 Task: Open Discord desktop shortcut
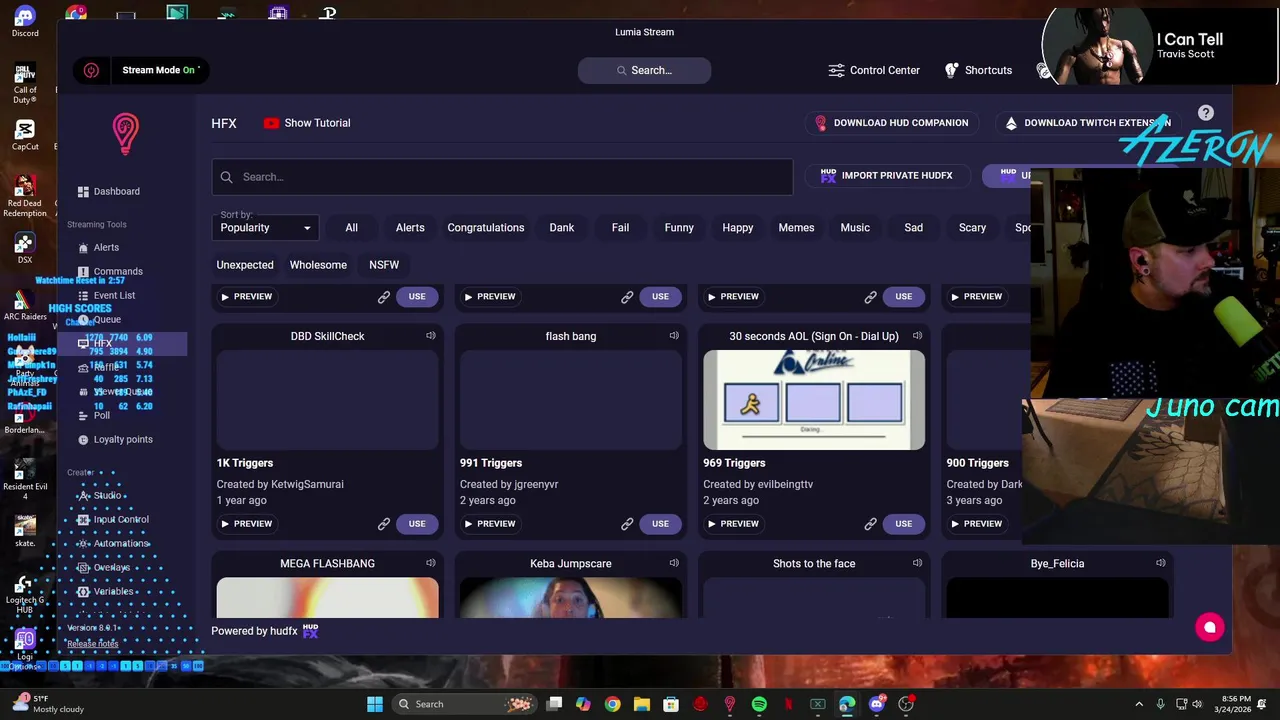click(25, 22)
